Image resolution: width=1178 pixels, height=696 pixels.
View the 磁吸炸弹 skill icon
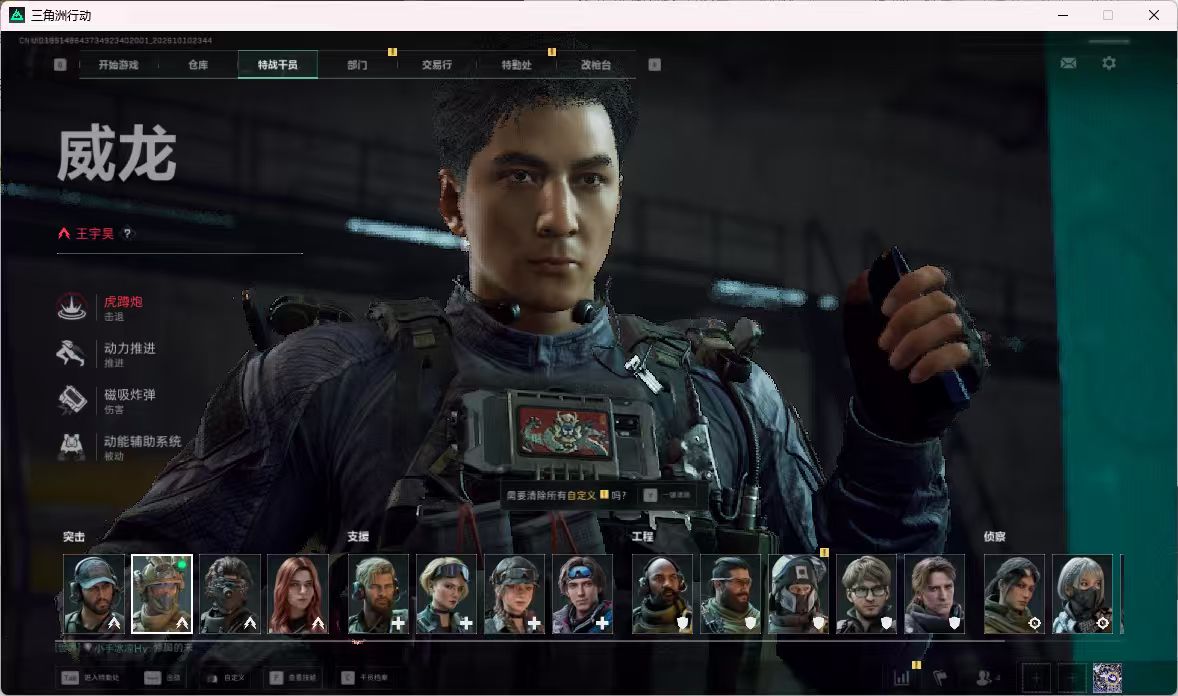(x=72, y=400)
